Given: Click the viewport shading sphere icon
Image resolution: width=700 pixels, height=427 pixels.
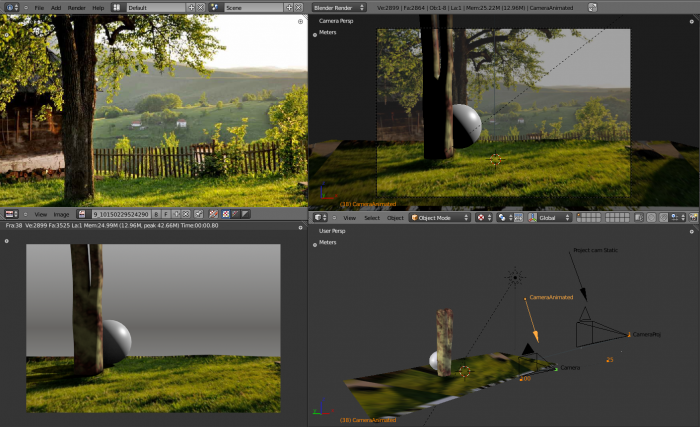Looking at the screenshot, I should [x=481, y=217].
